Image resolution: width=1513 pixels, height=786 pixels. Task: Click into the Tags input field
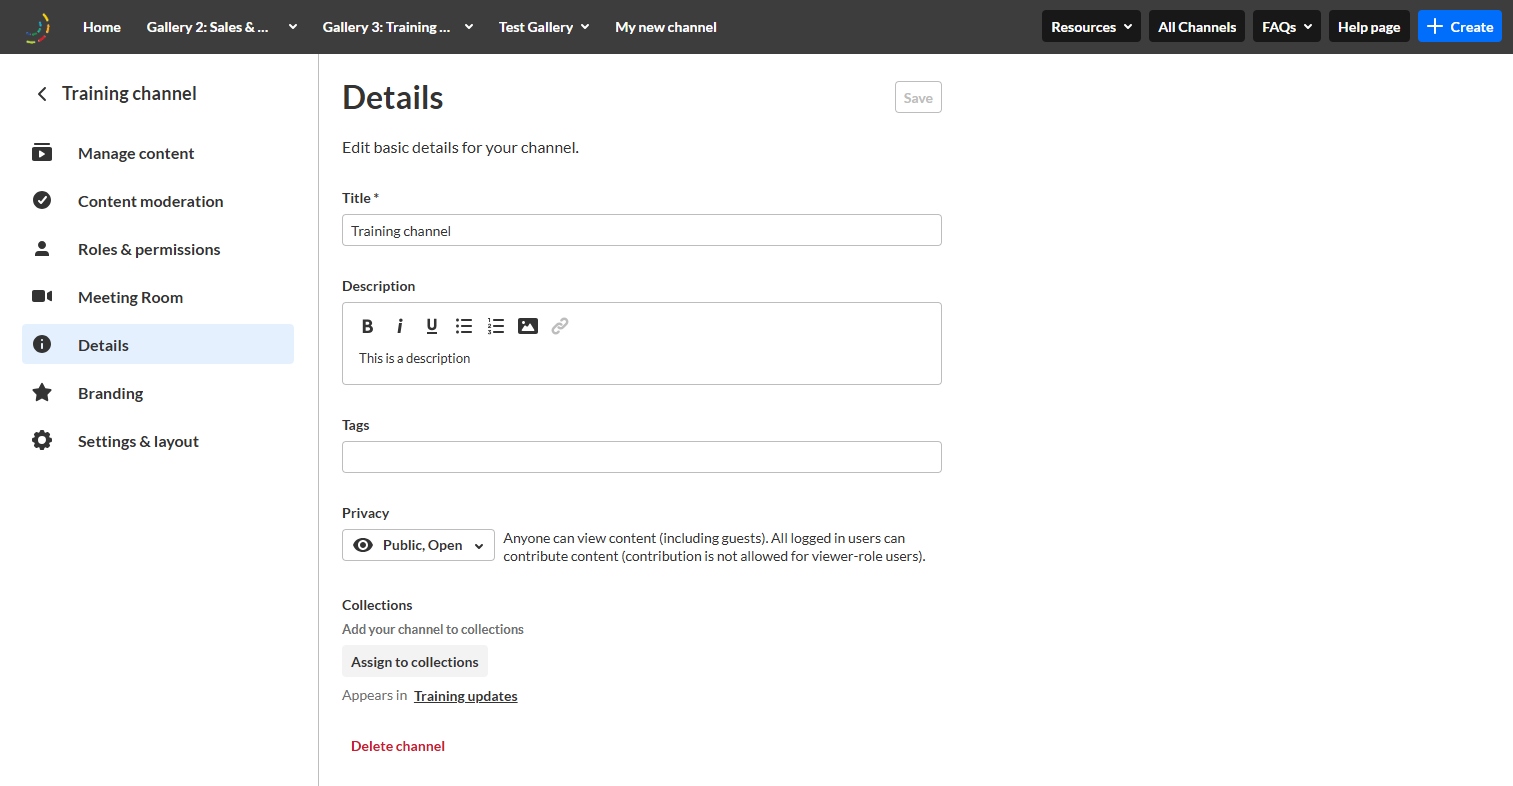click(642, 457)
